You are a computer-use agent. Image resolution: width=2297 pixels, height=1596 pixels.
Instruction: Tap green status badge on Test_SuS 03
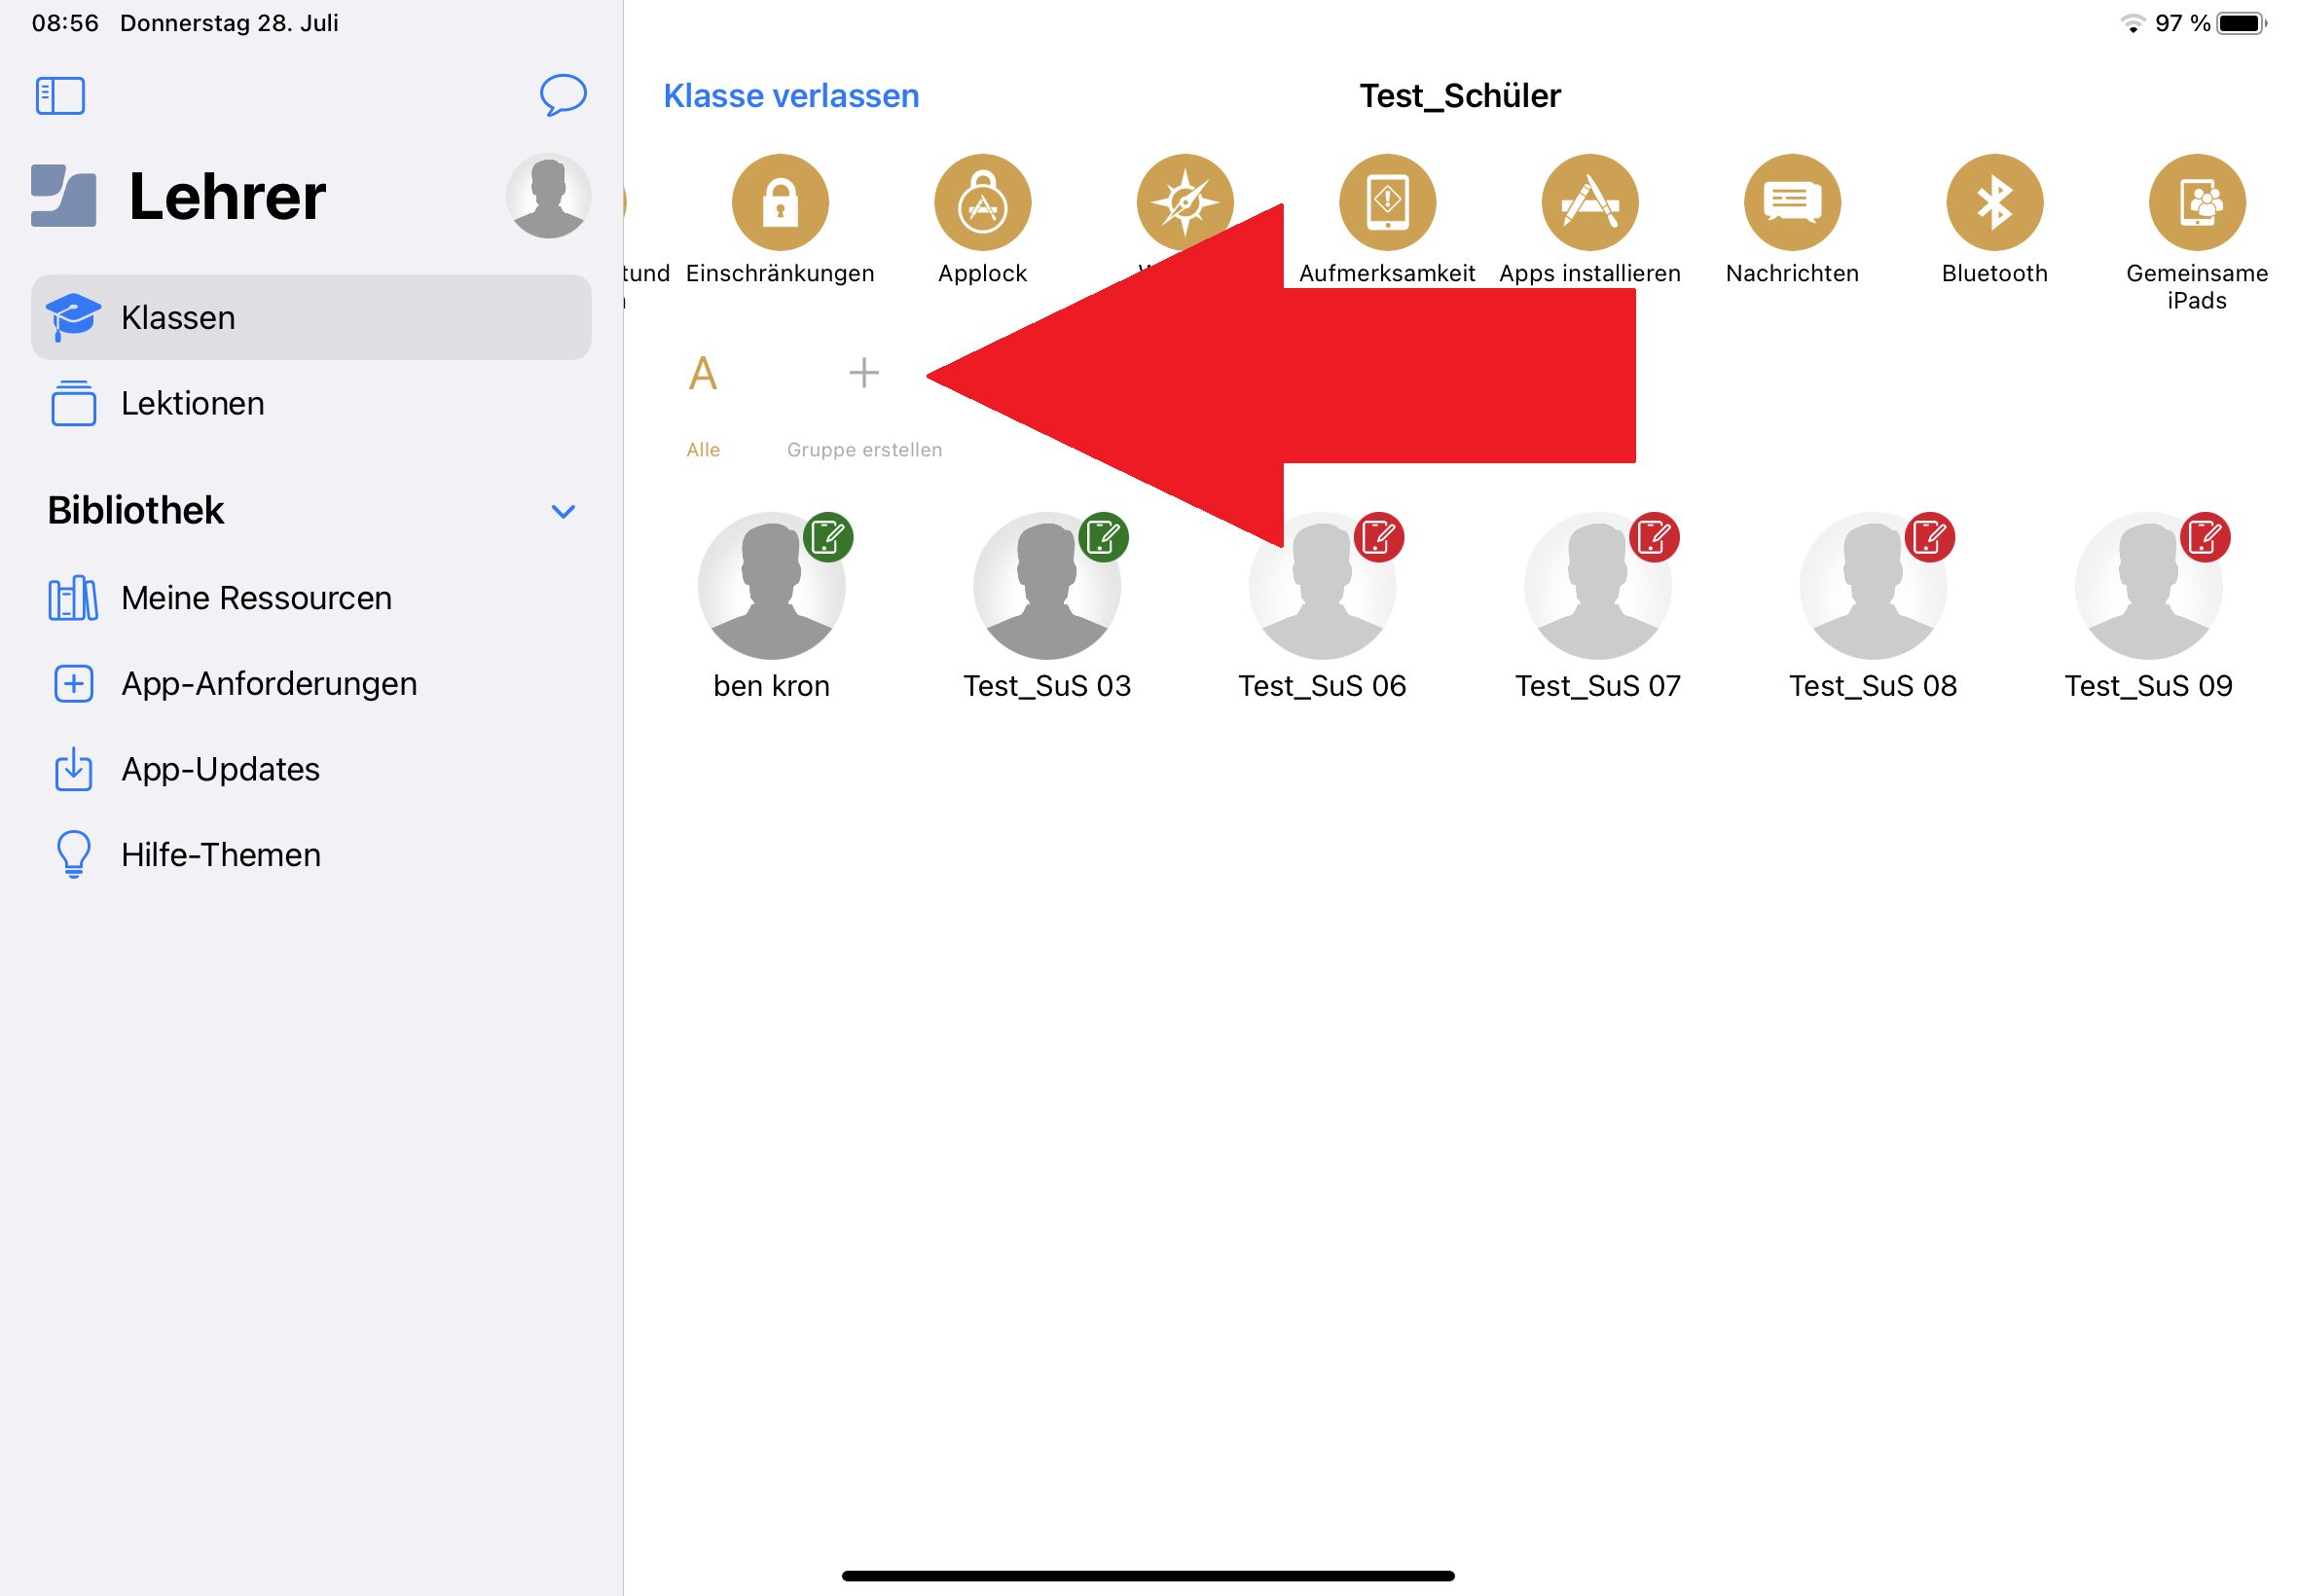click(1103, 537)
